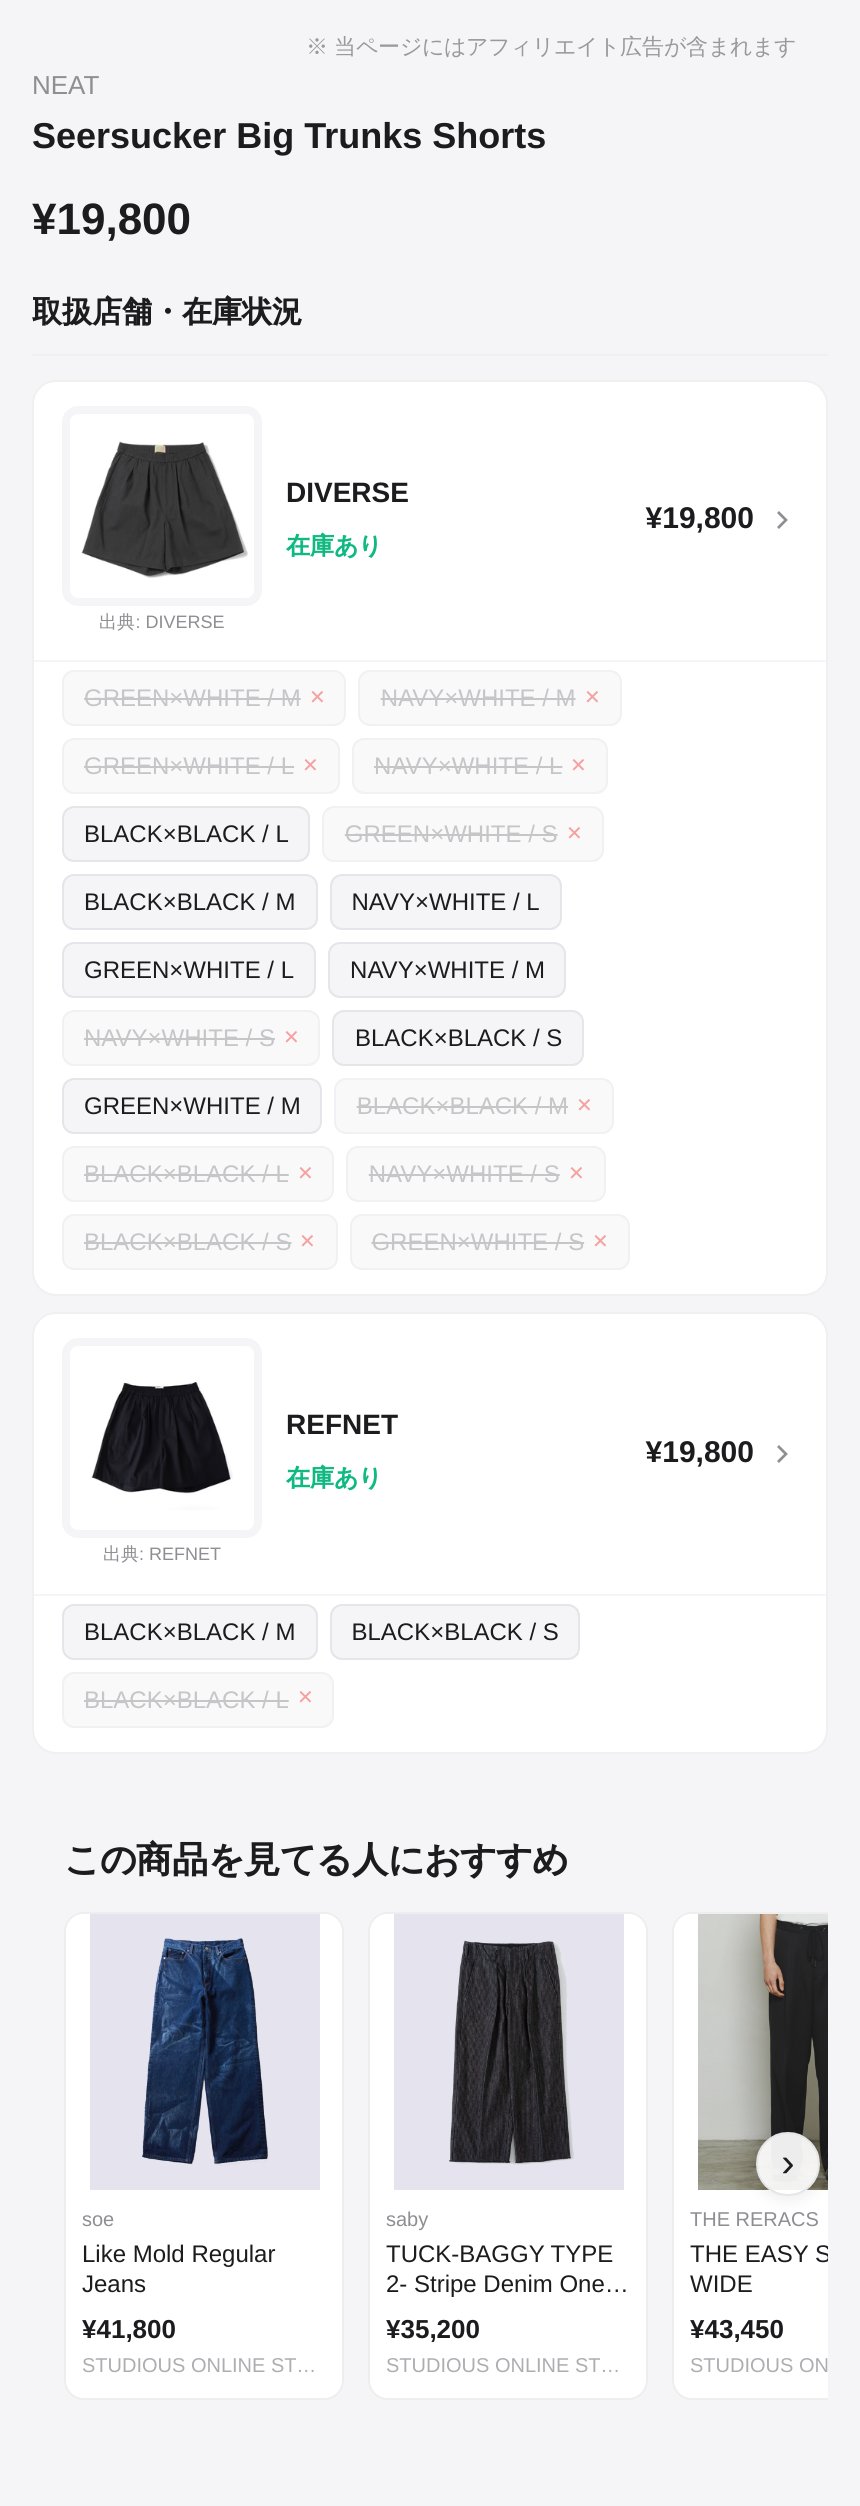Viewport: 860px width, 2506px height.
Task: Open DIVERSE store listing chevron arrow
Action: [x=782, y=520]
